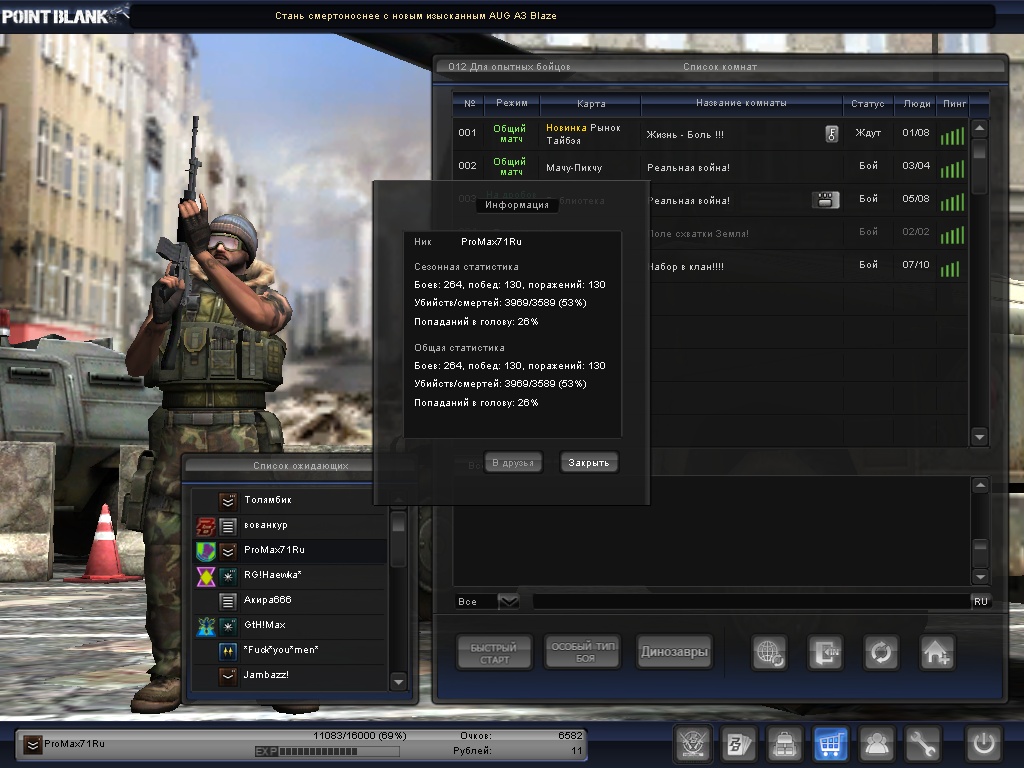Open settings via the wrench icon
Viewport: 1024px width, 768px height.
coord(922,743)
